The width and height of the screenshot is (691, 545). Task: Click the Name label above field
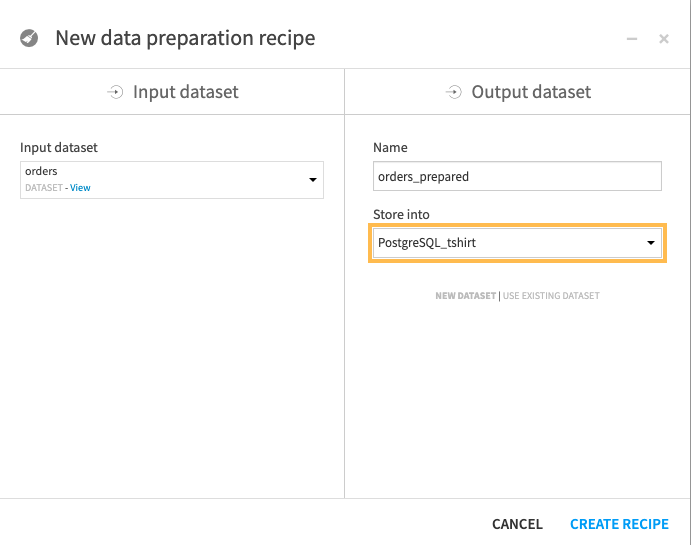[390, 147]
